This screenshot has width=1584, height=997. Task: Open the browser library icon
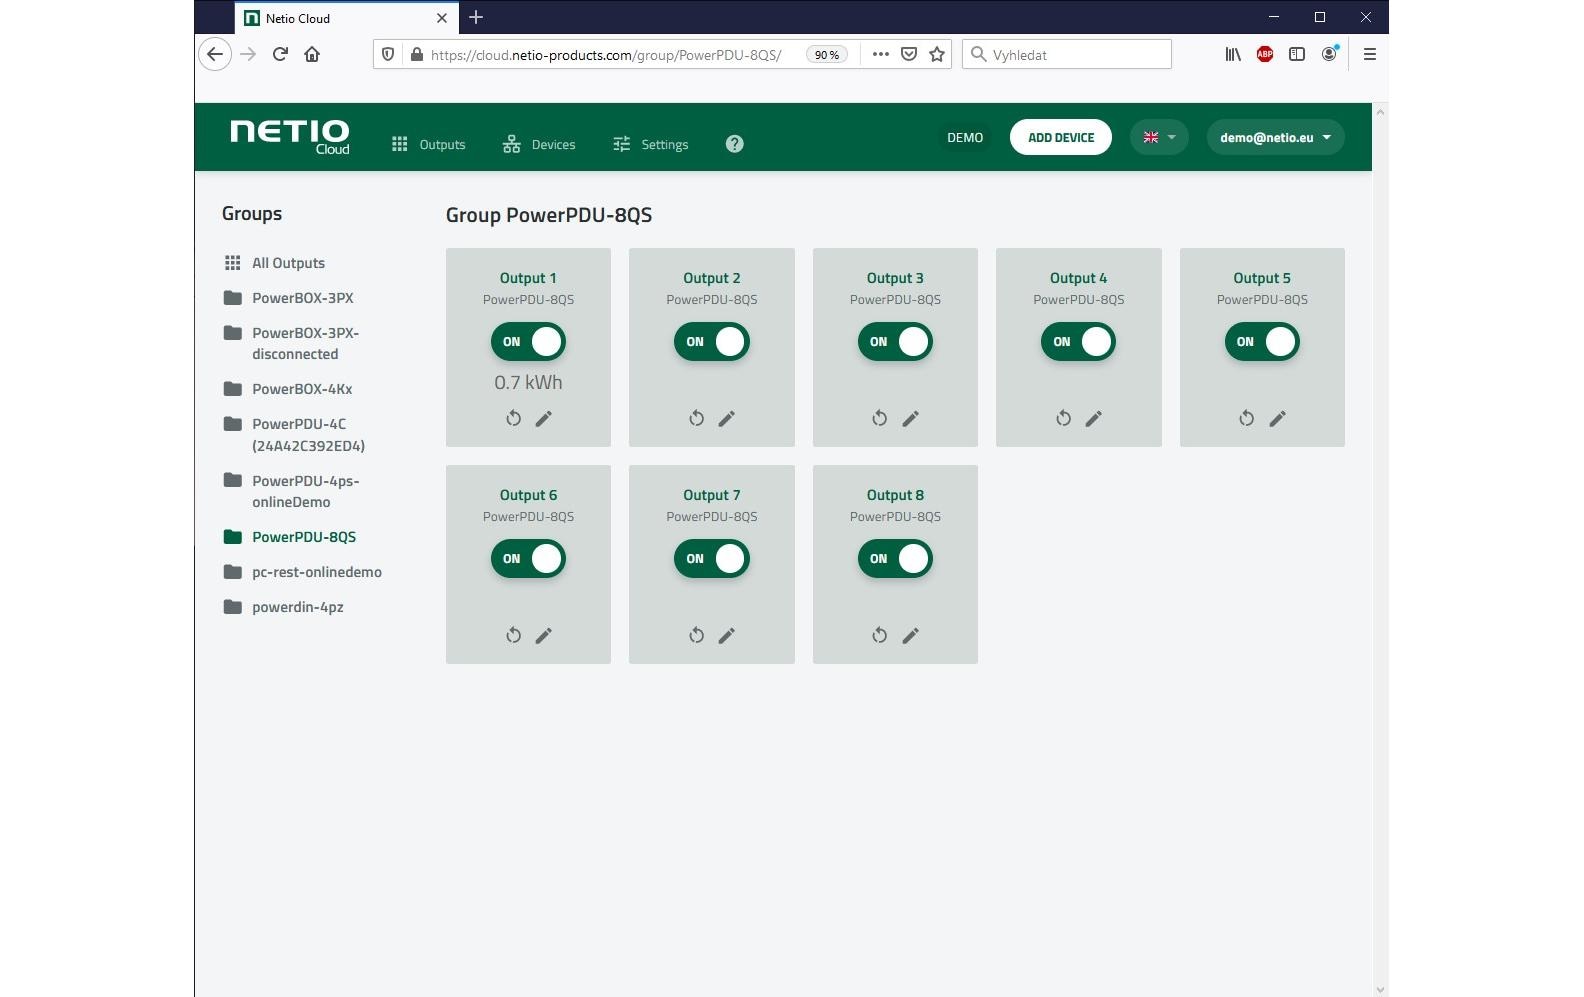pyautogui.click(x=1233, y=55)
